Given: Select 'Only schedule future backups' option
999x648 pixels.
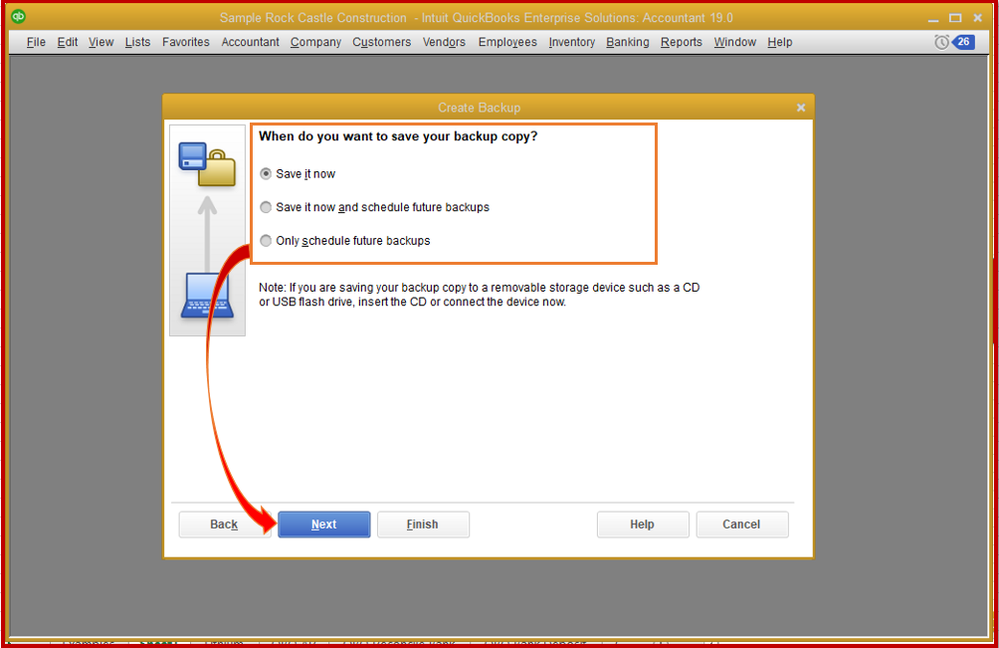Looking at the screenshot, I should 266,241.
